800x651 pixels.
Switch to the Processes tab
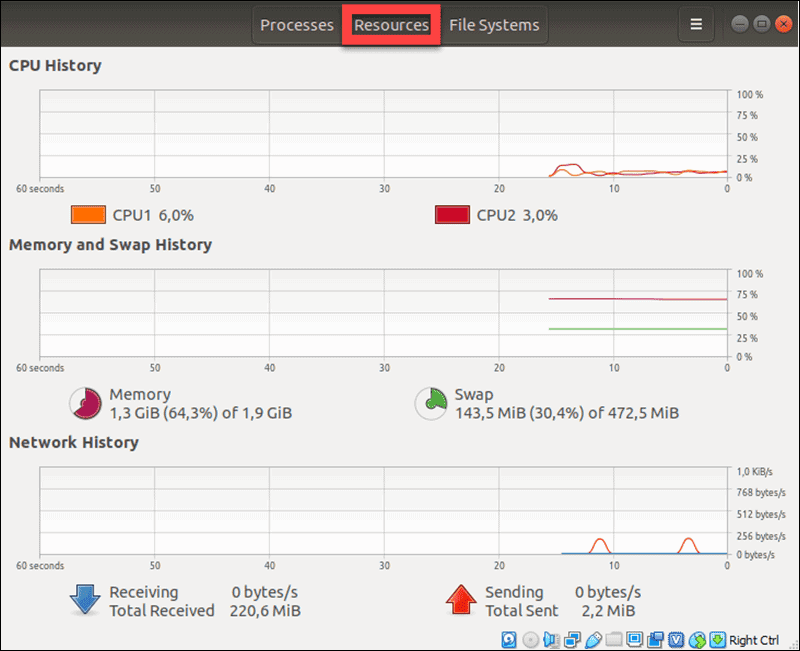(296, 24)
